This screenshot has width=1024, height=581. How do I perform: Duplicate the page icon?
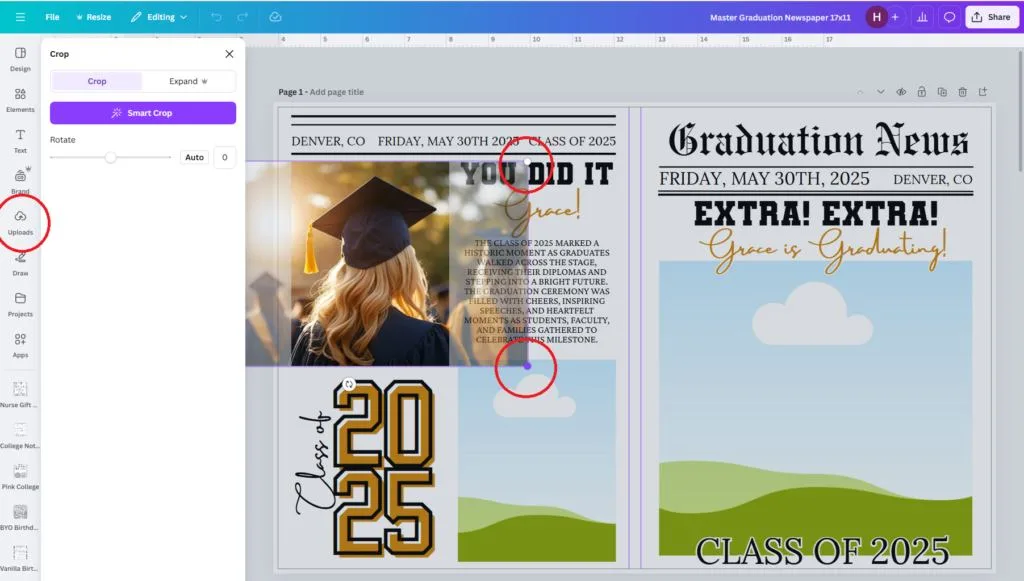(942, 92)
